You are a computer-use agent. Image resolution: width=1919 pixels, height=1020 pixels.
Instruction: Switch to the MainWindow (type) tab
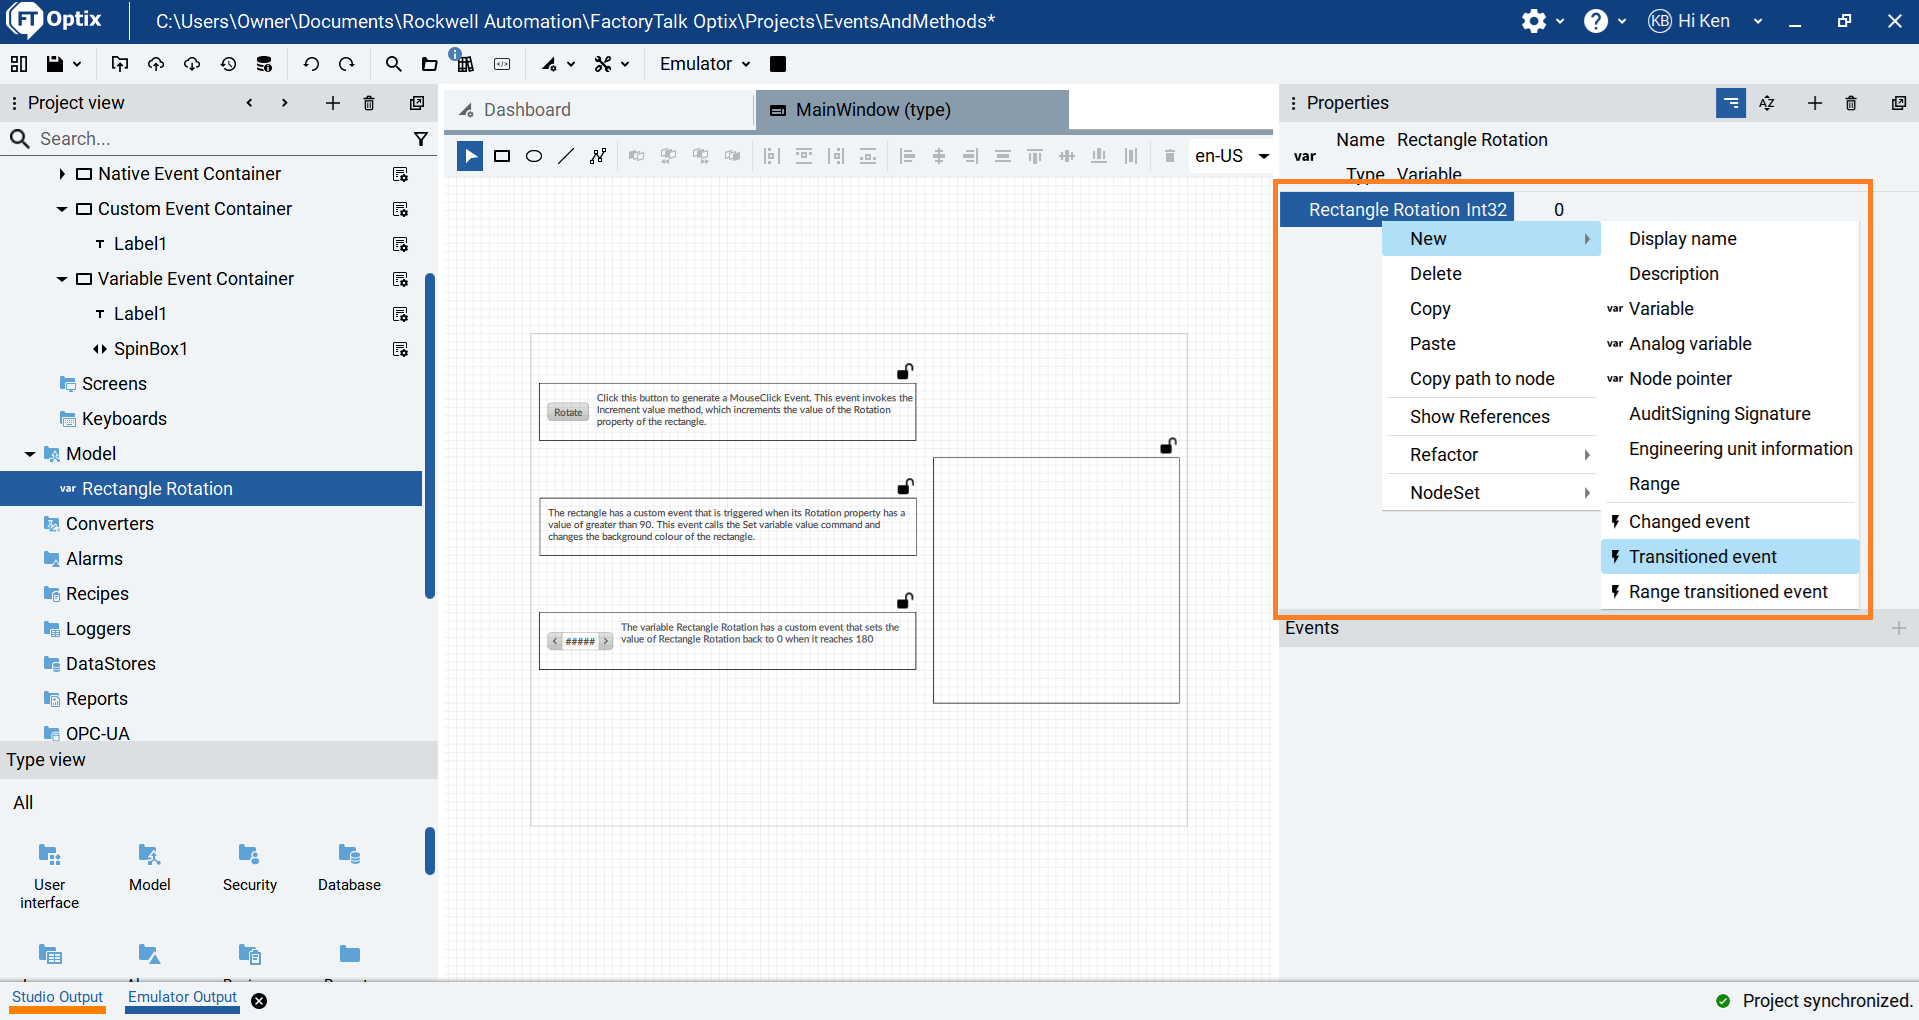point(912,110)
